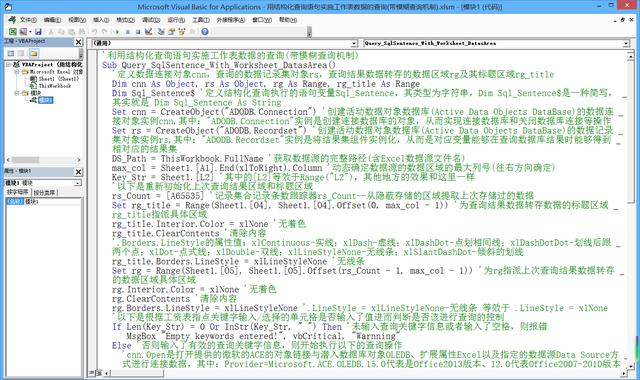
Task: Open the 调试(D) menu
Action: 151,20
